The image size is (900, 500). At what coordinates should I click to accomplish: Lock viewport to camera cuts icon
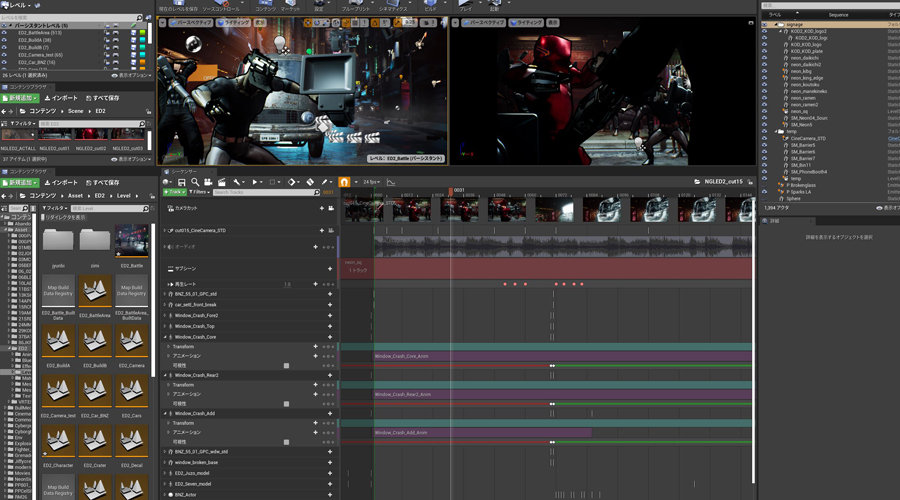click(x=331, y=208)
